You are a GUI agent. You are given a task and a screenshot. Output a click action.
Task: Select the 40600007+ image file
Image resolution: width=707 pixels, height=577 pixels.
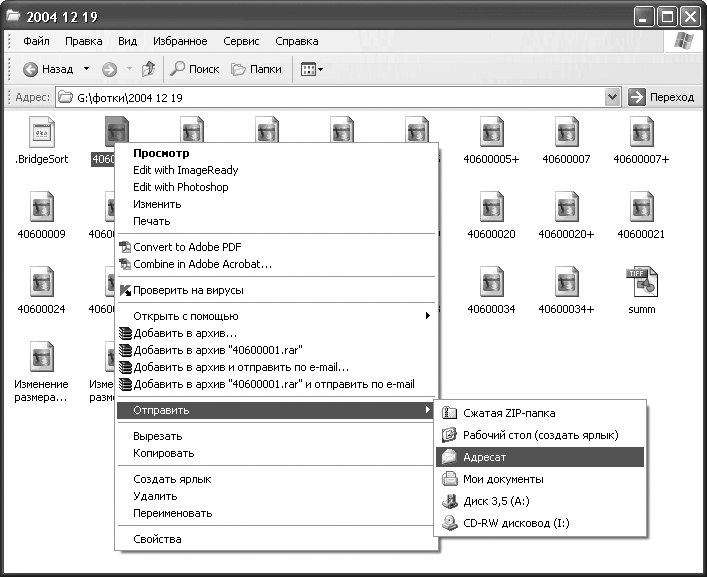[641, 133]
